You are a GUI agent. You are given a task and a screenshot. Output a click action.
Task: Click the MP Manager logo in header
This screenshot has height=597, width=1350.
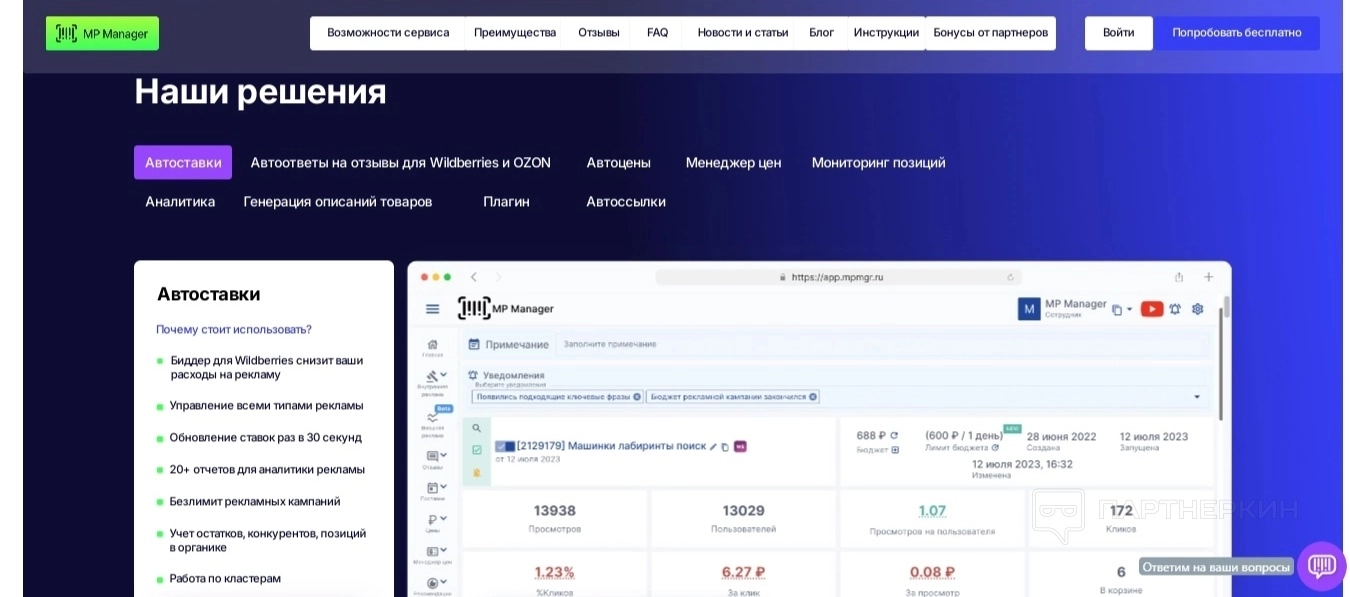102,33
